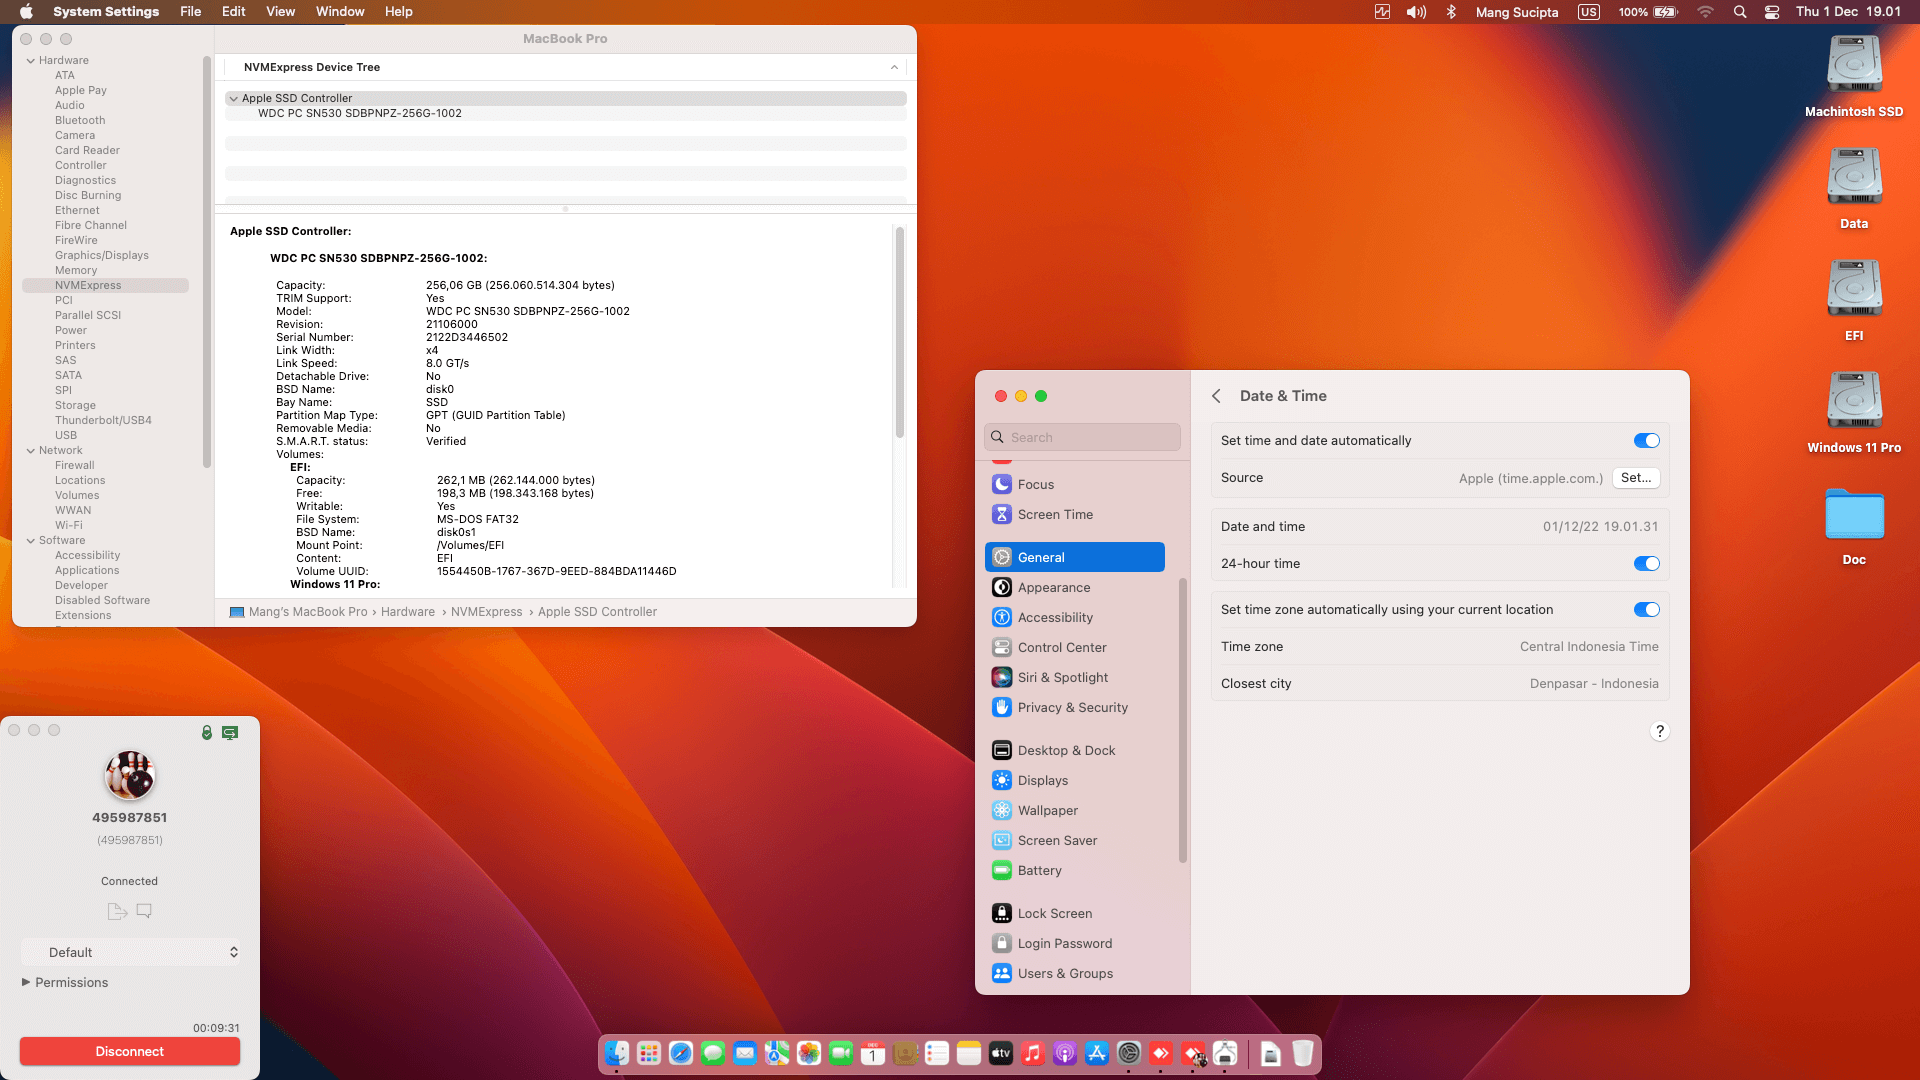The height and width of the screenshot is (1080, 1920).
Task: Click the Set... button for time source
Action: 1636,478
